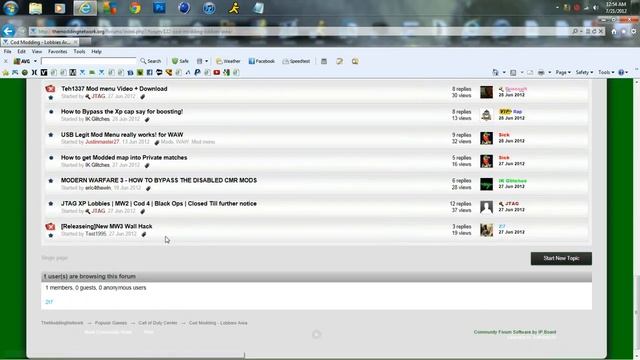Click the AVG toolbar logo
This screenshot has width=640, height=360.
[22, 61]
